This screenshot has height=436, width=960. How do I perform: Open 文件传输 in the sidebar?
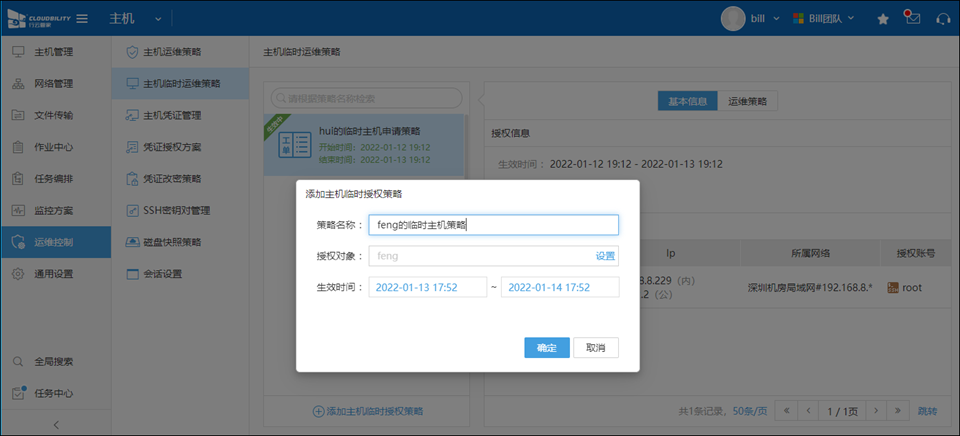pos(56,115)
